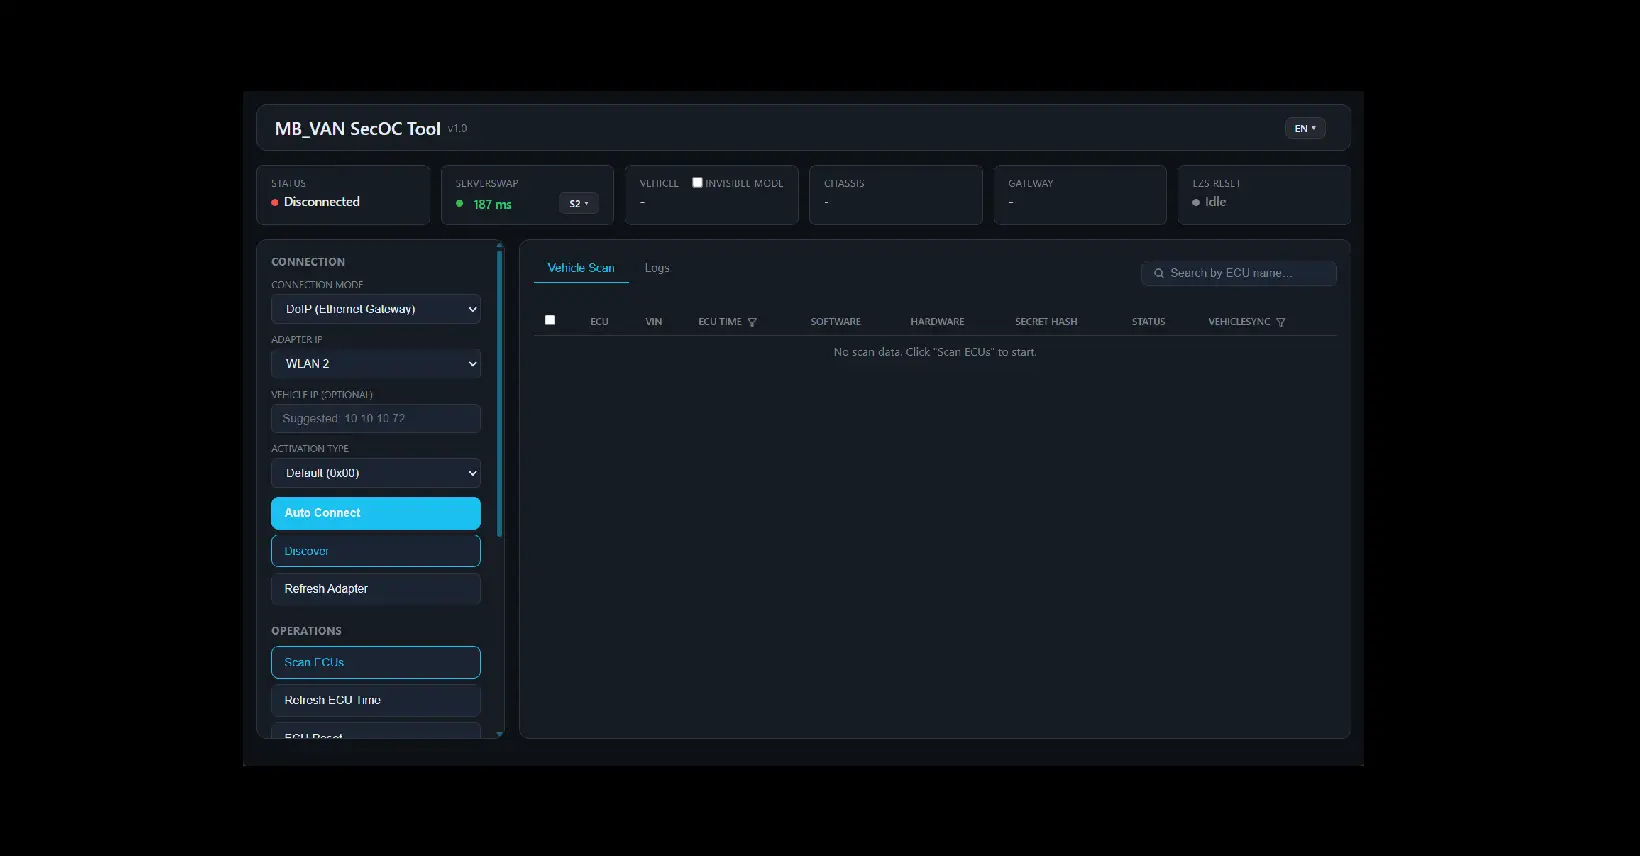This screenshot has height=856, width=1640.
Task: Click the sidebar vertical scrollbar thumb
Action: [x=500, y=393]
